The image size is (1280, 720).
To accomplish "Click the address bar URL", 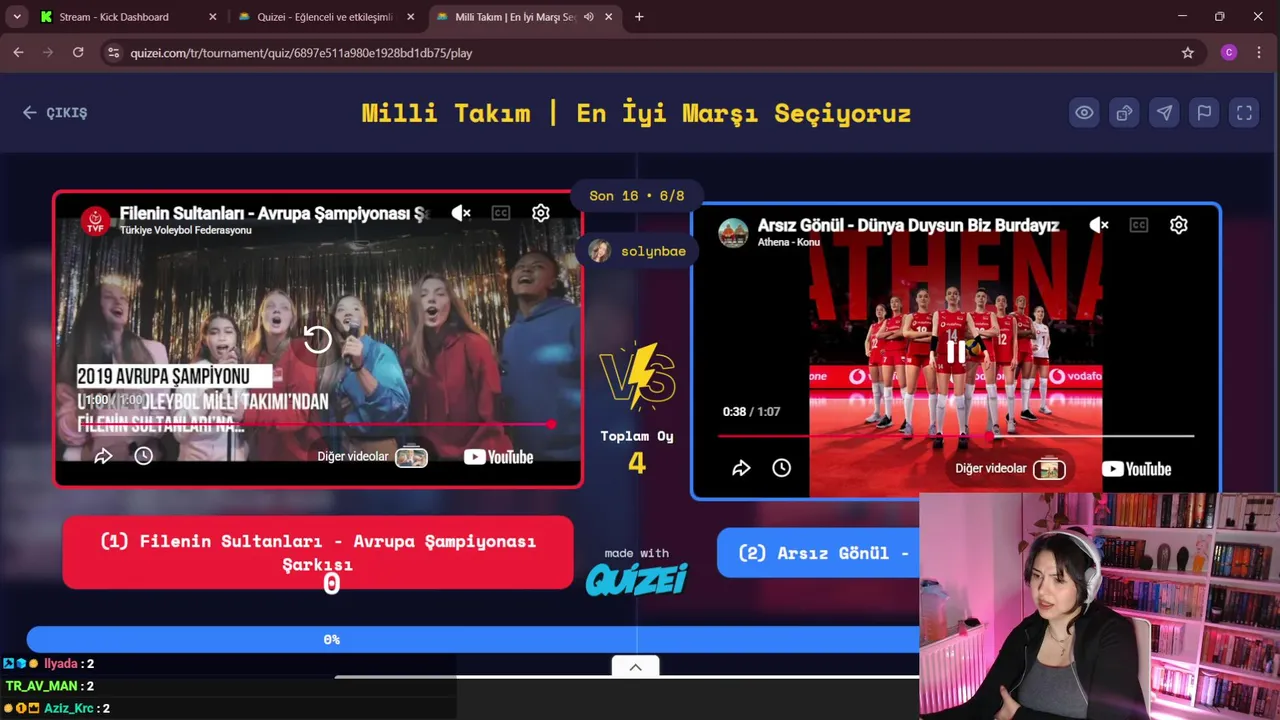I will (x=301, y=53).
